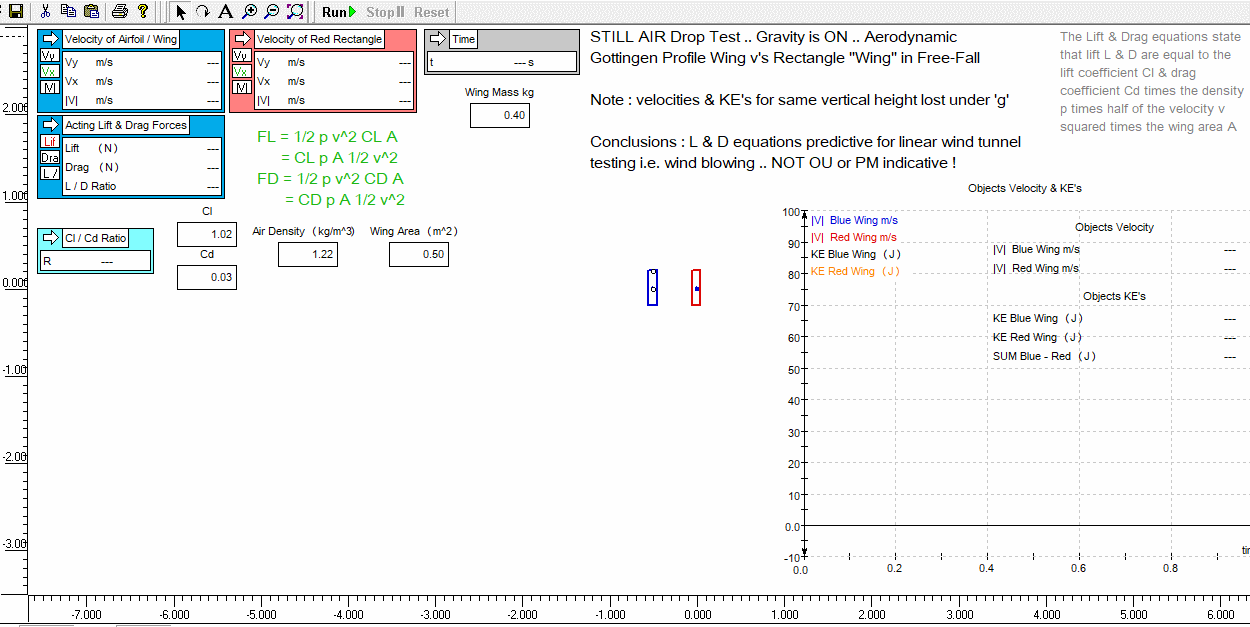This screenshot has height=627, width=1250.
Task: Select the blue wing object
Action: pyautogui.click(x=652, y=287)
